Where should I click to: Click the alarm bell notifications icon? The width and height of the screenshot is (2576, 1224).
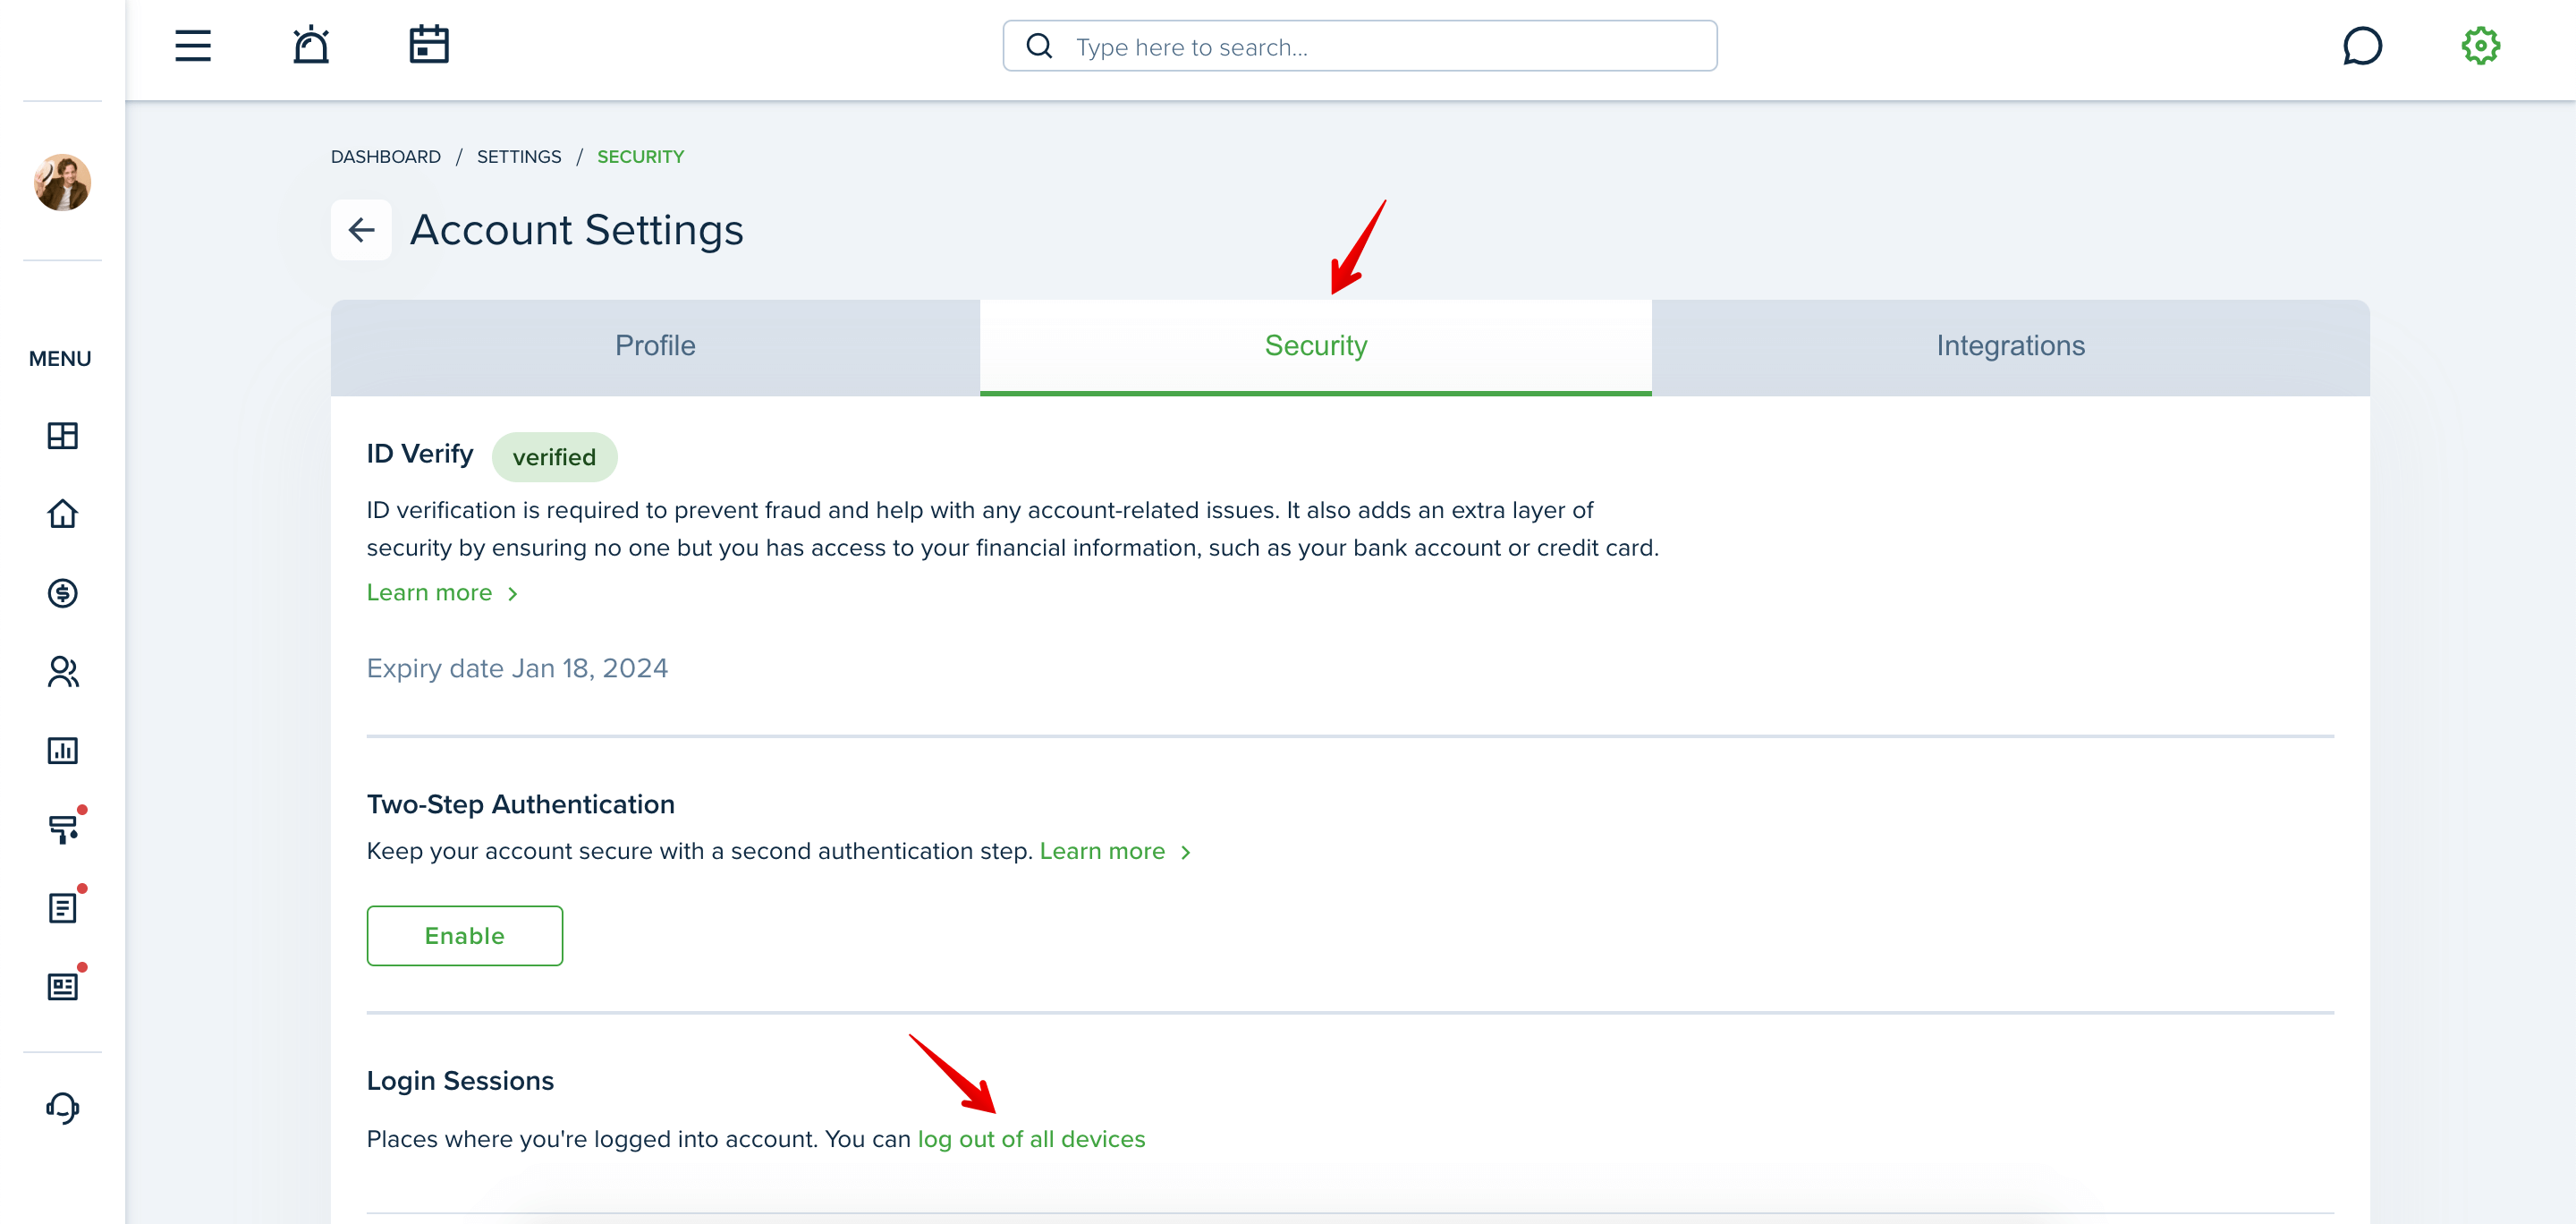pos(311,45)
